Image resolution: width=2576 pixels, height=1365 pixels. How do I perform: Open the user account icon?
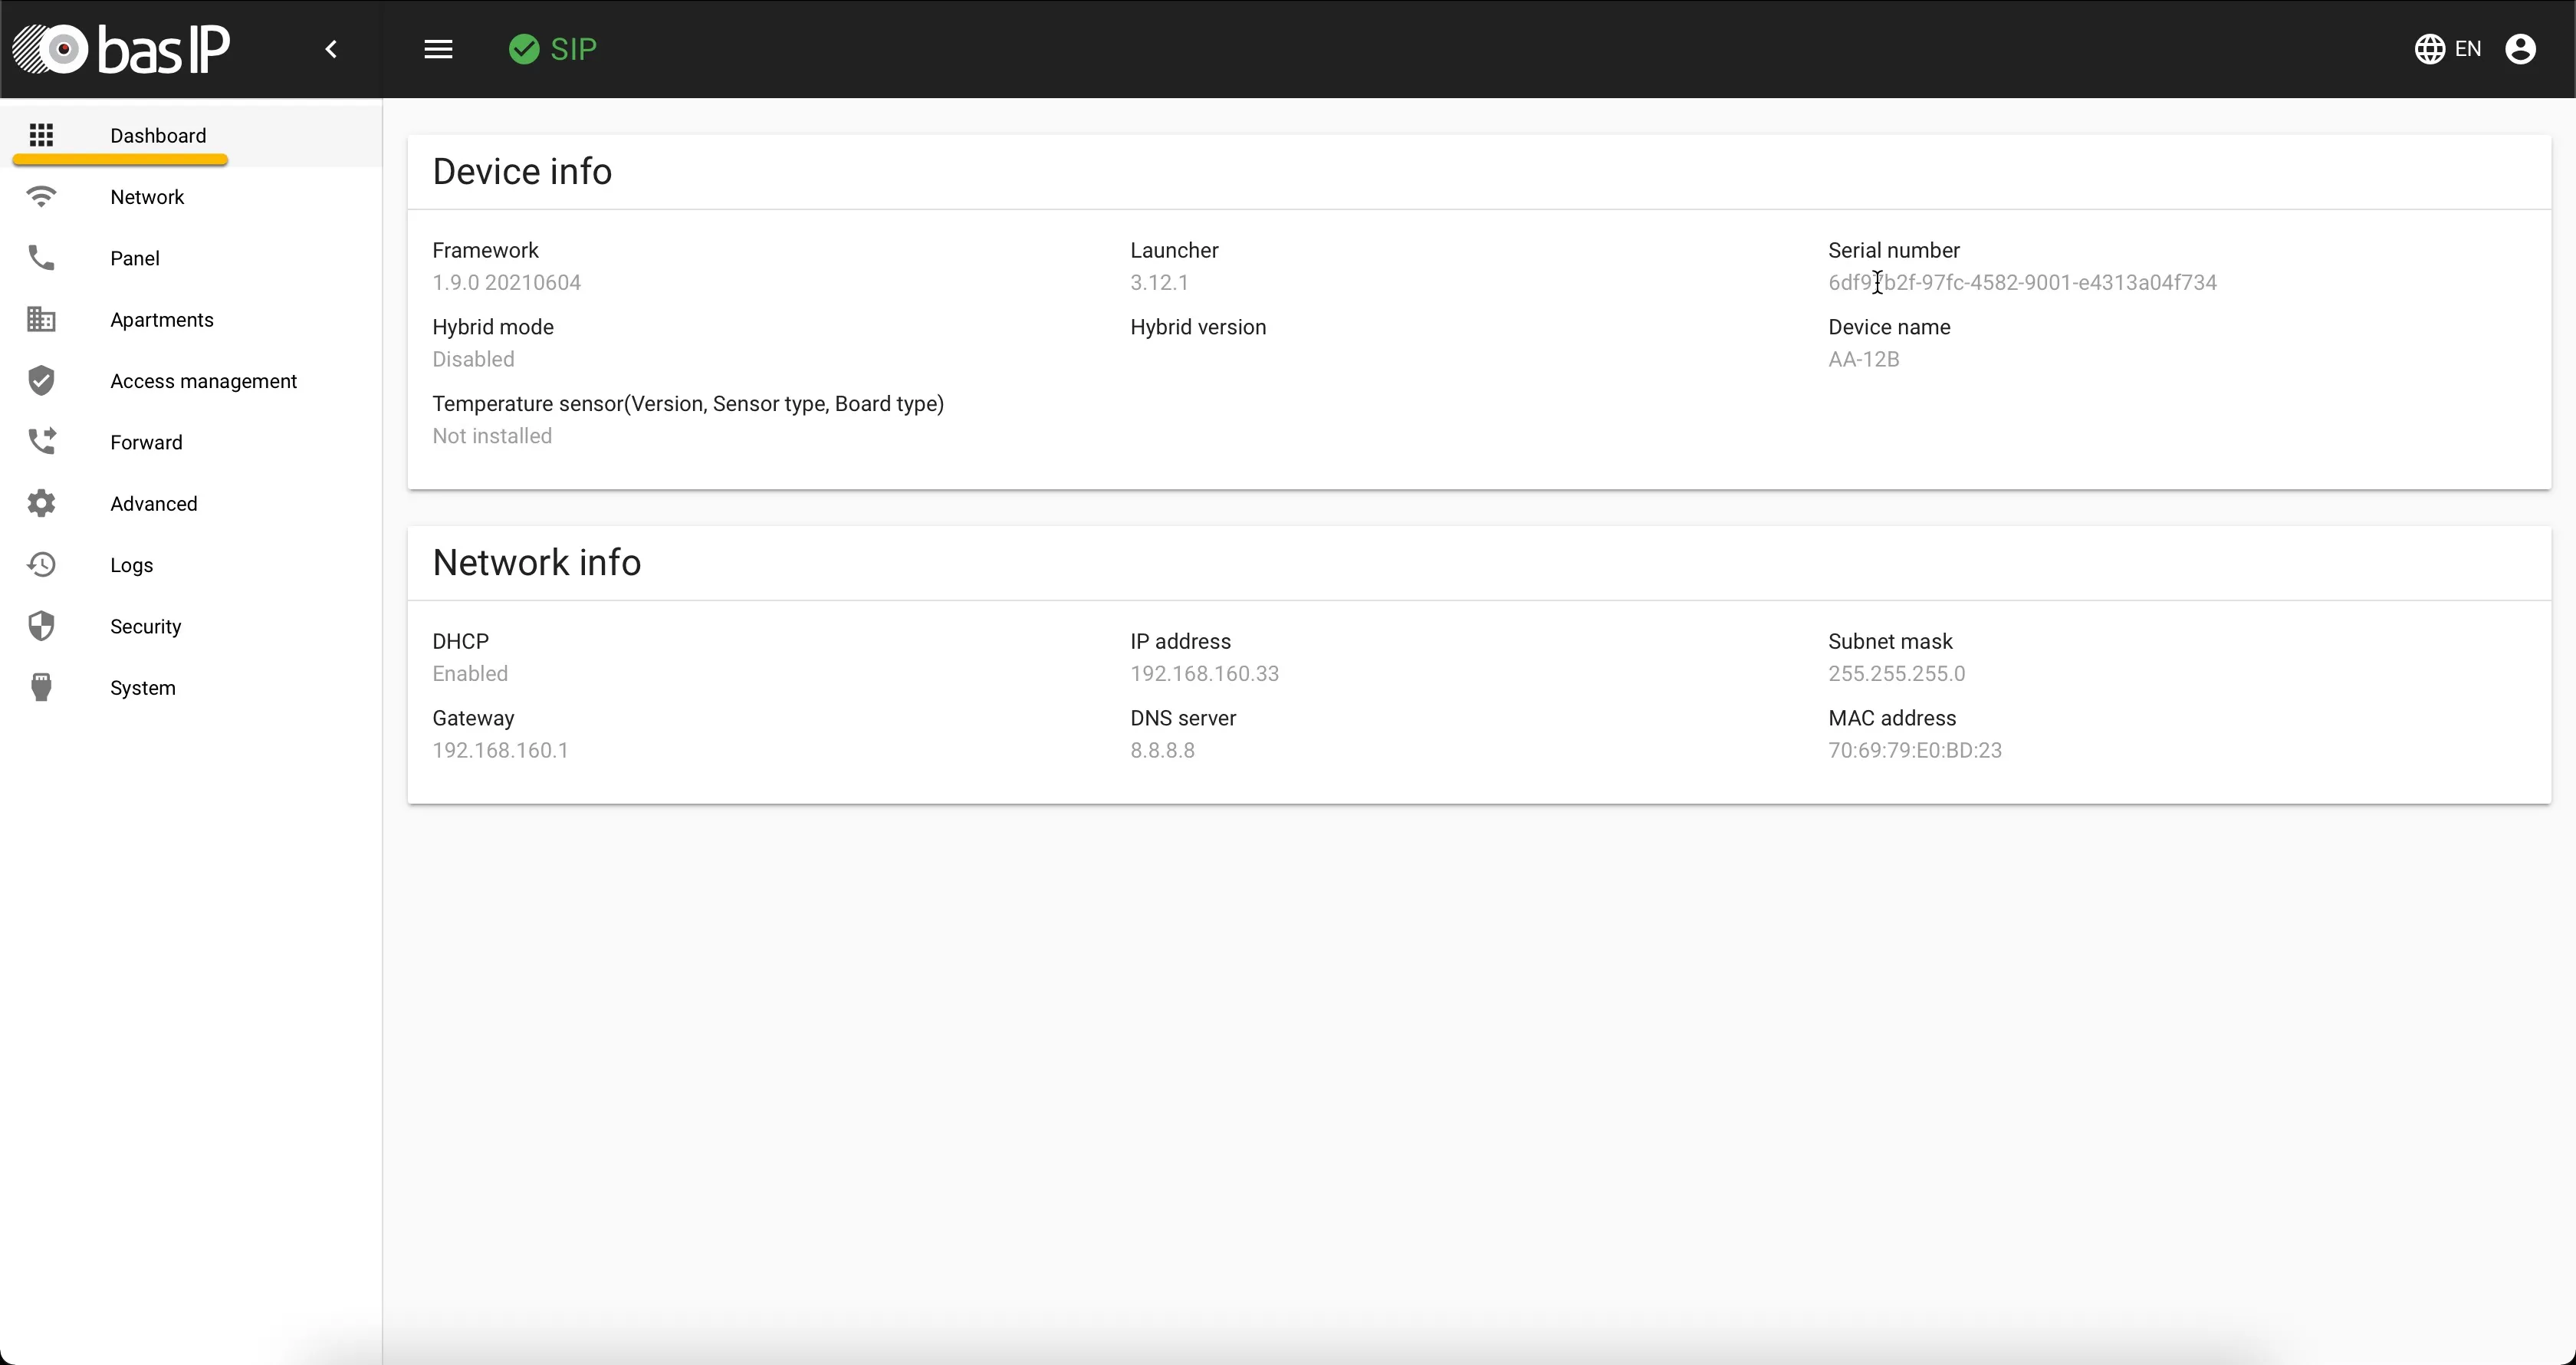[x=2520, y=49]
